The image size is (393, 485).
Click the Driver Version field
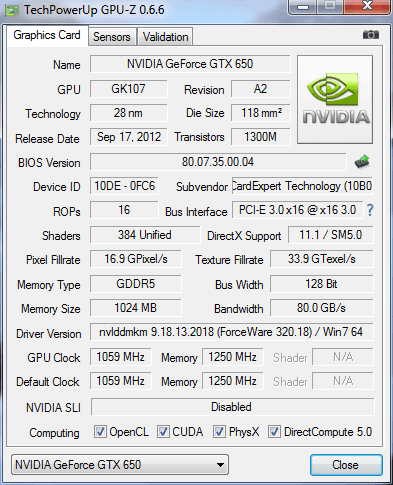[232, 332]
